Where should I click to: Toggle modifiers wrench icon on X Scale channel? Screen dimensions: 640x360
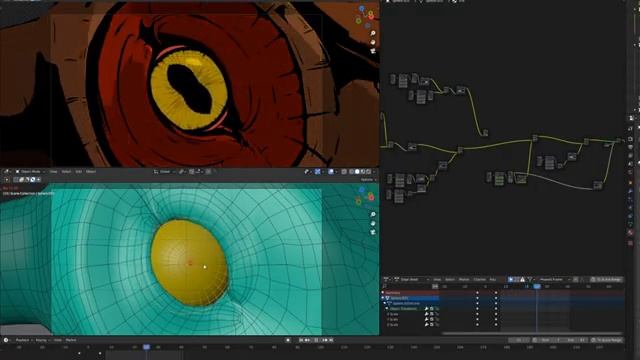[427, 314]
